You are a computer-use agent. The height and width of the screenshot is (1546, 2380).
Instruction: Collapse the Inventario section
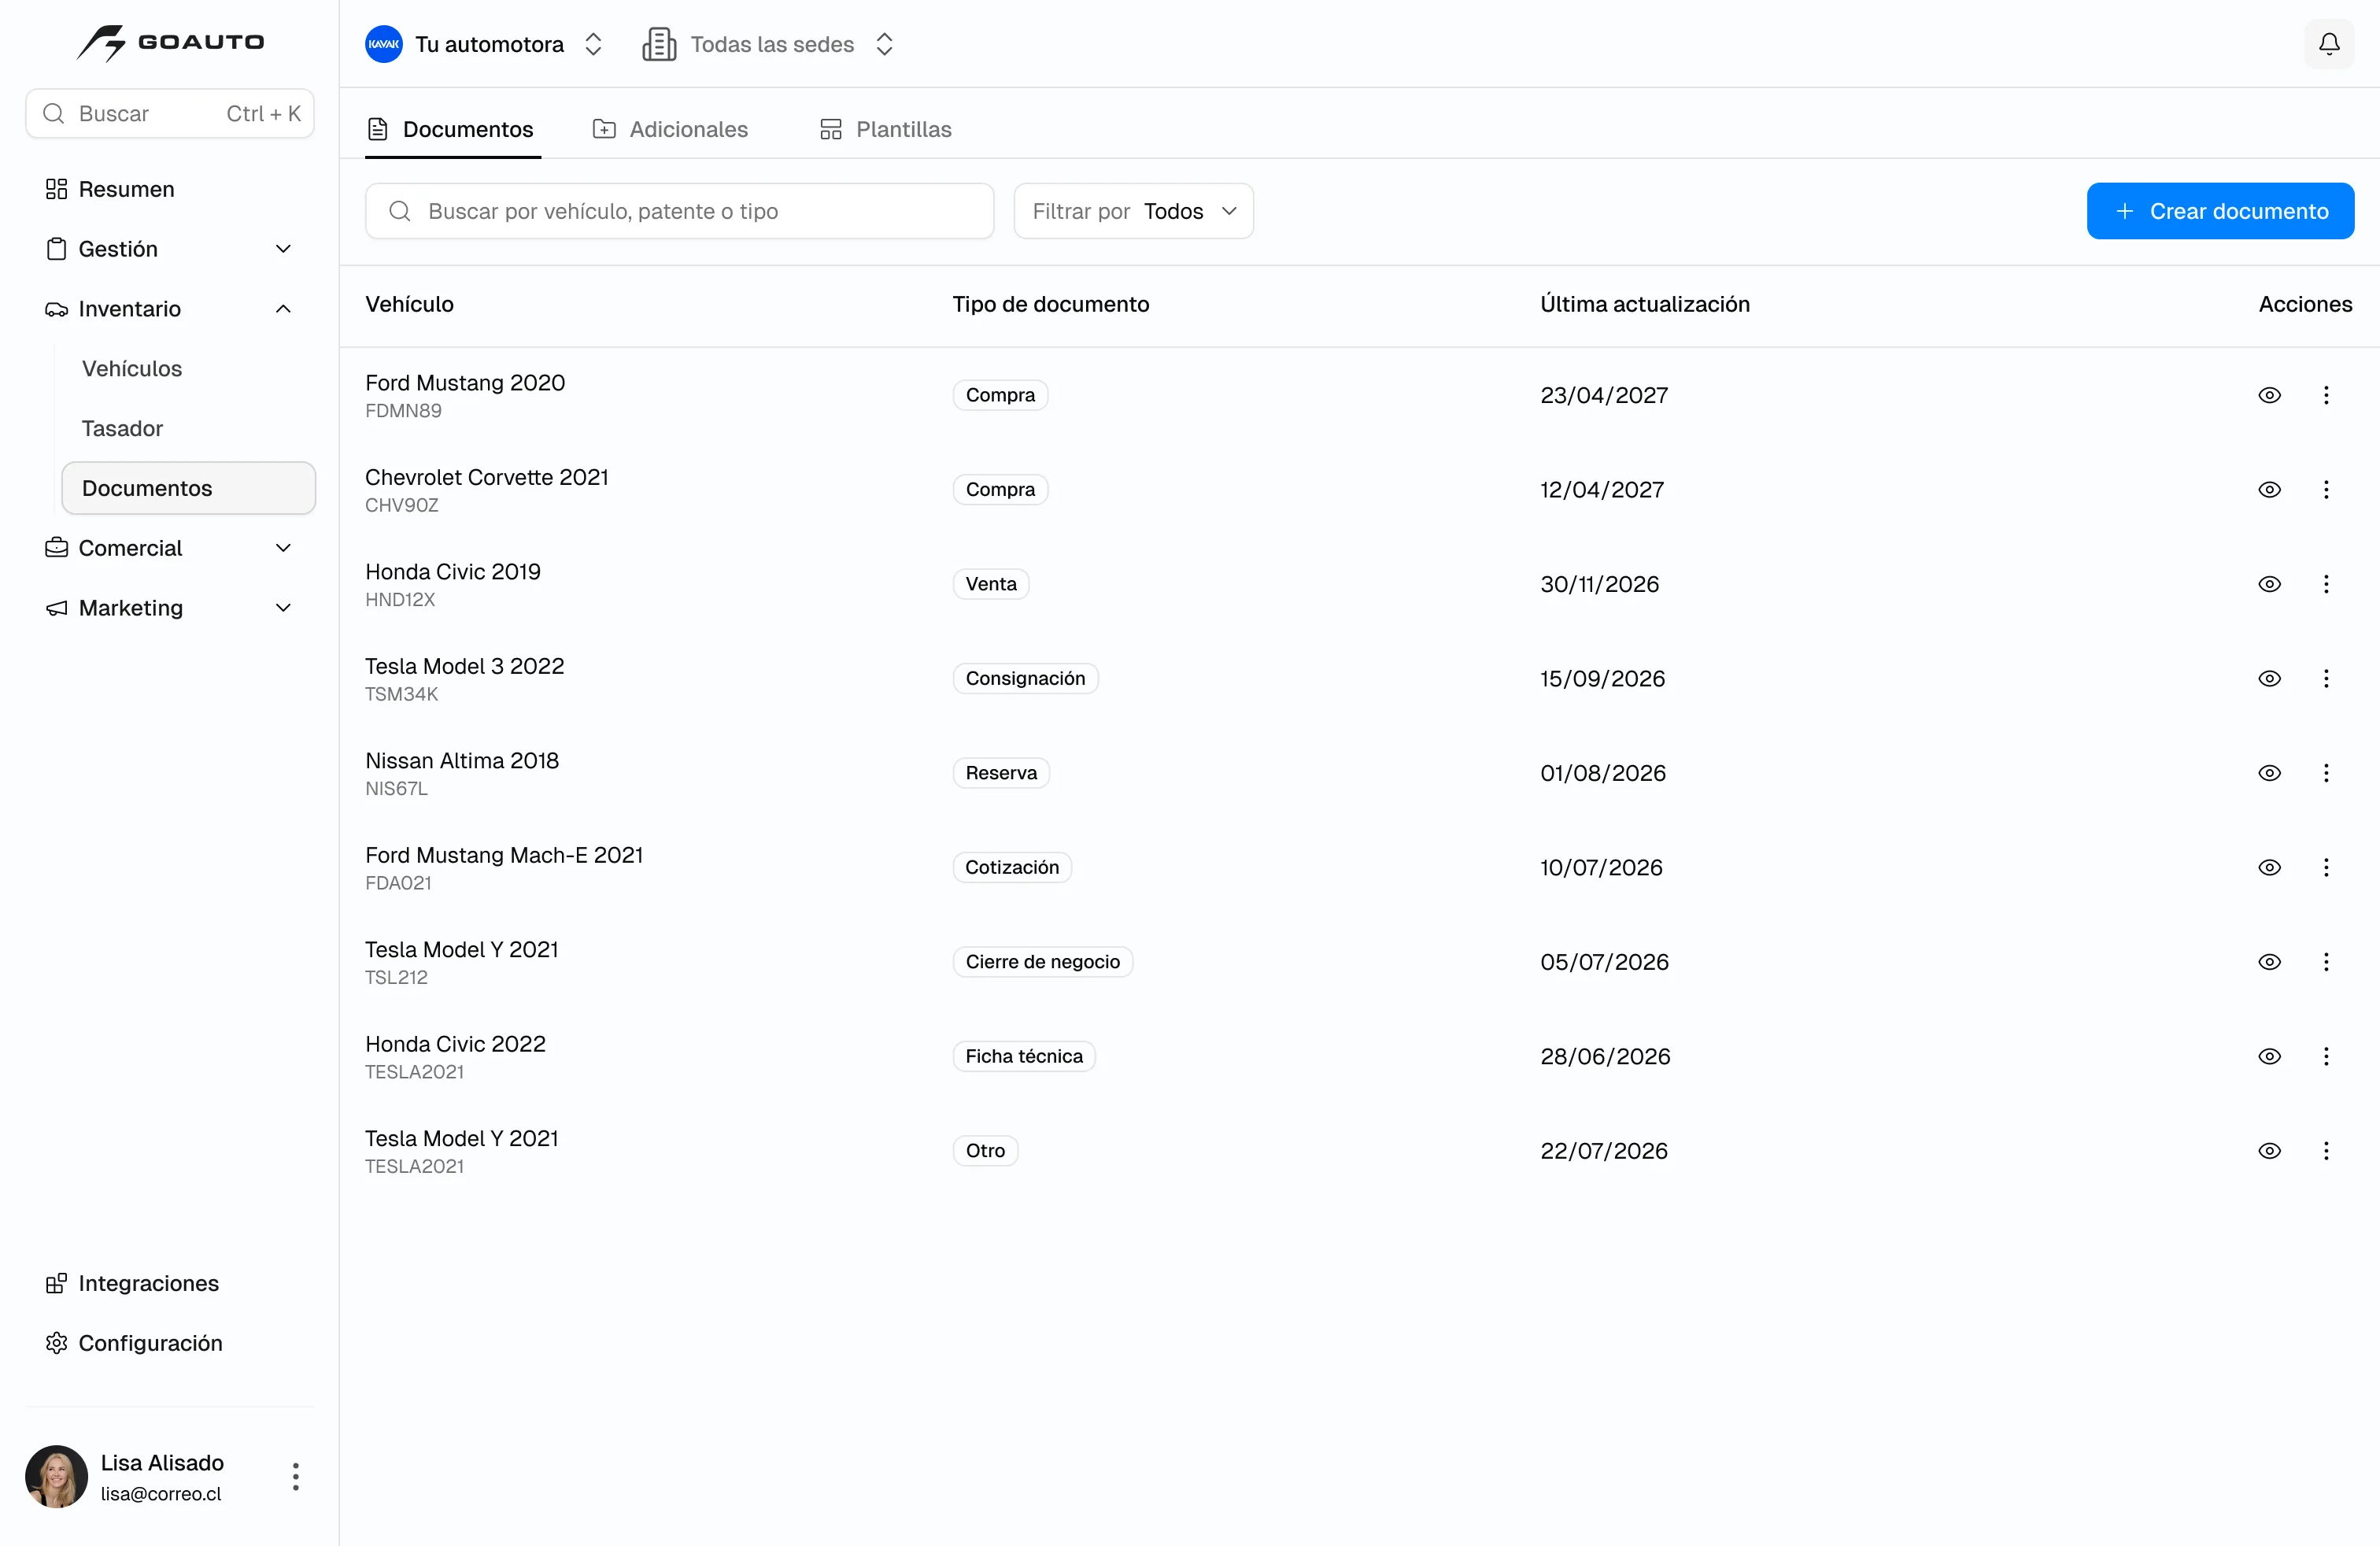(170, 309)
